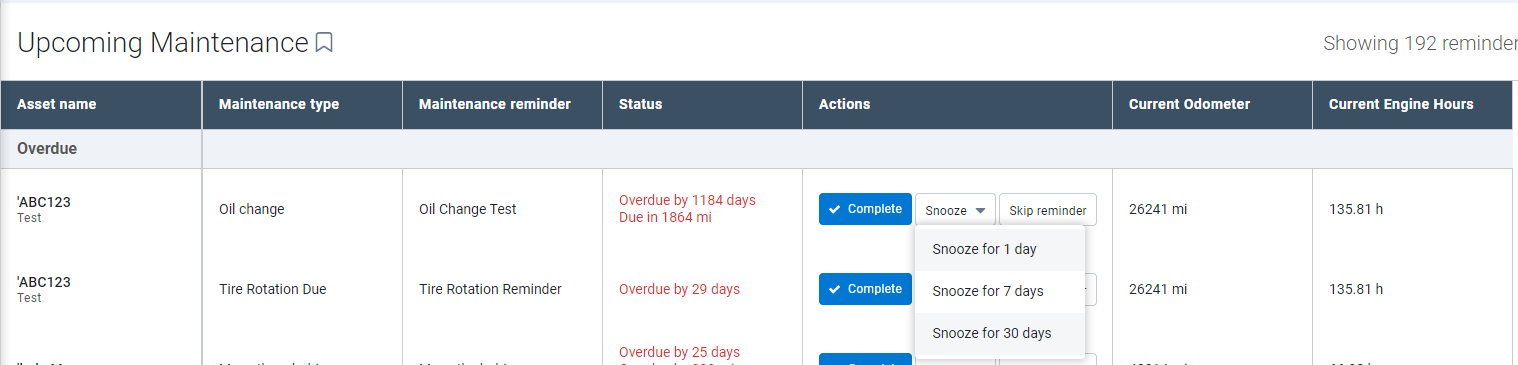Click the Showing 192 reminders count
Image resolution: width=1518 pixels, height=365 pixels.
tap(1420, 43)
